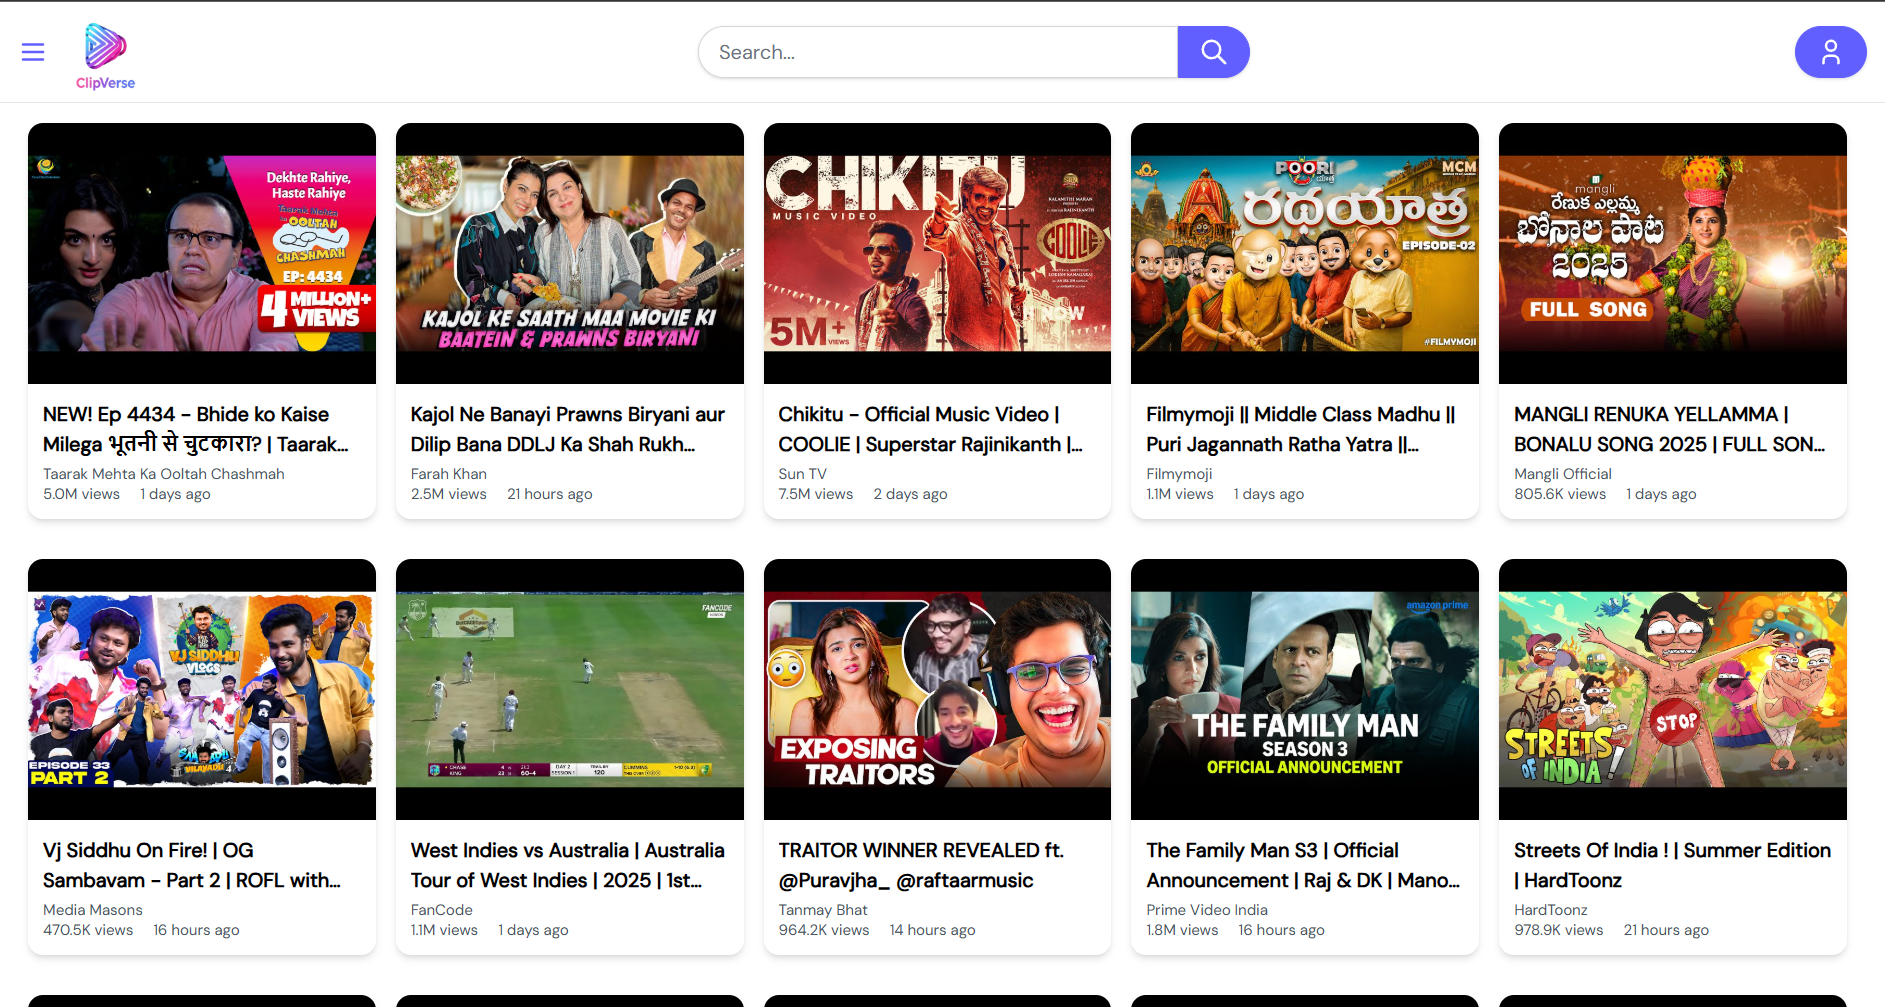Focus the Search input field
1885x1007 pixels.
[938, 52]
